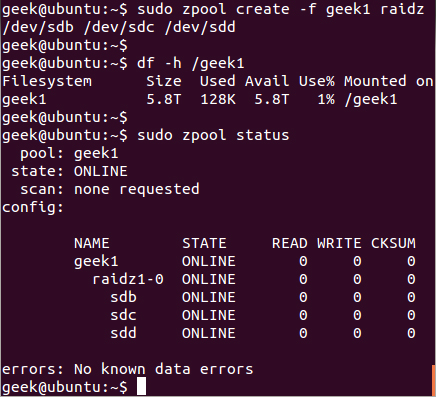Click the 'Used' column header
This screenshot has height=397, width=436.
tap(218, 81)
